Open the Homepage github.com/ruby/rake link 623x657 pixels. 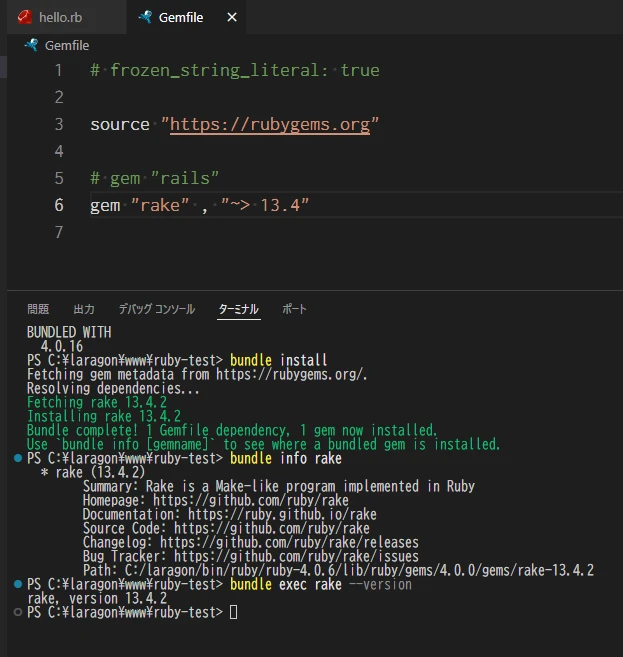(251, 500)
